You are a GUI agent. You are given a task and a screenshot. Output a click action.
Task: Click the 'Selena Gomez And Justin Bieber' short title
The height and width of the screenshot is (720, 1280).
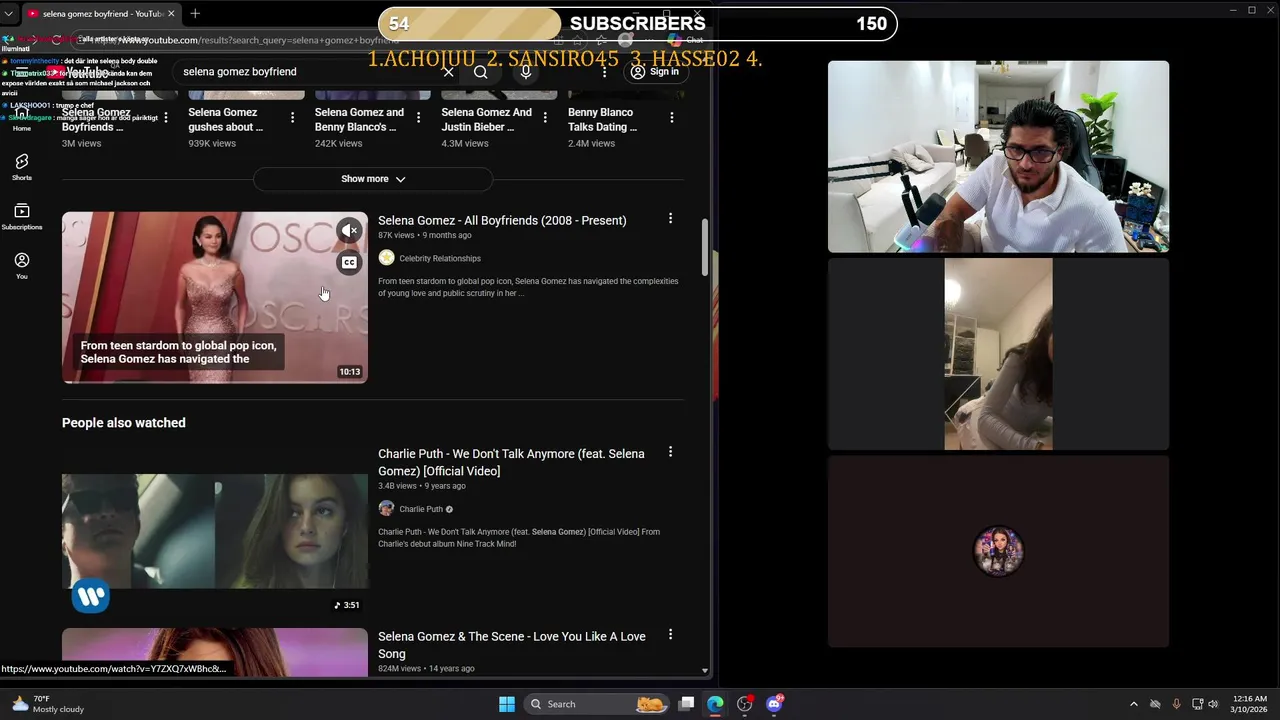tap(486, 120)
